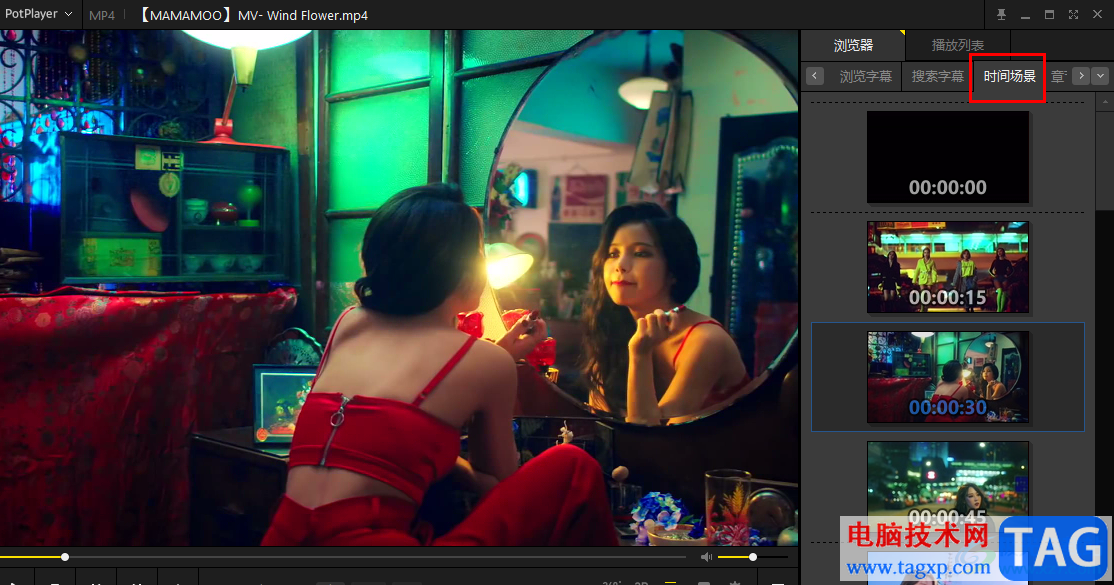Jump to the 00:00:00 scene thumbnail

(x=948, y=158)
